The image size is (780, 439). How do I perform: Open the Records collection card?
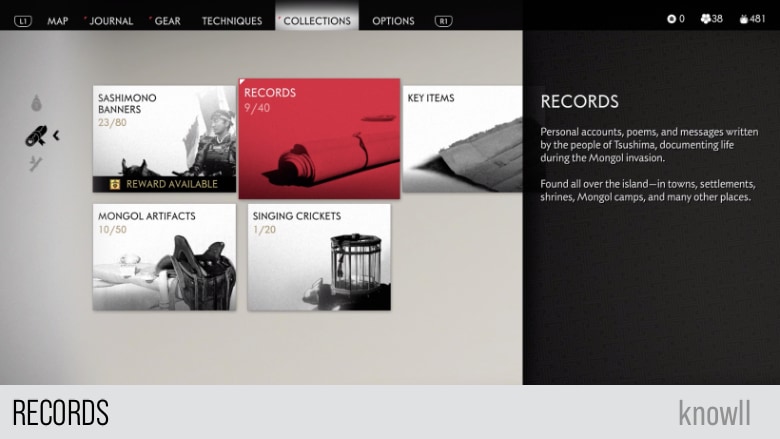pos(319,139)
